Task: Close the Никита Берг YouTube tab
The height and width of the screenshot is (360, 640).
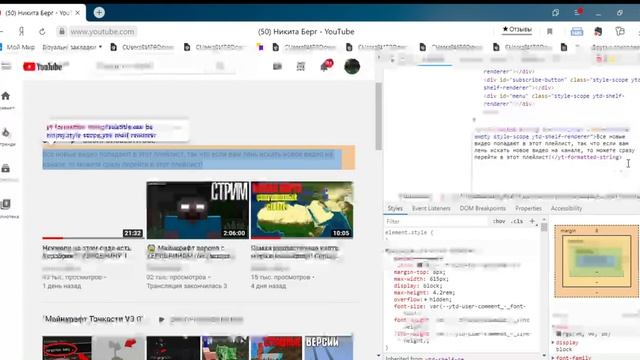Action: pos(78,13)
